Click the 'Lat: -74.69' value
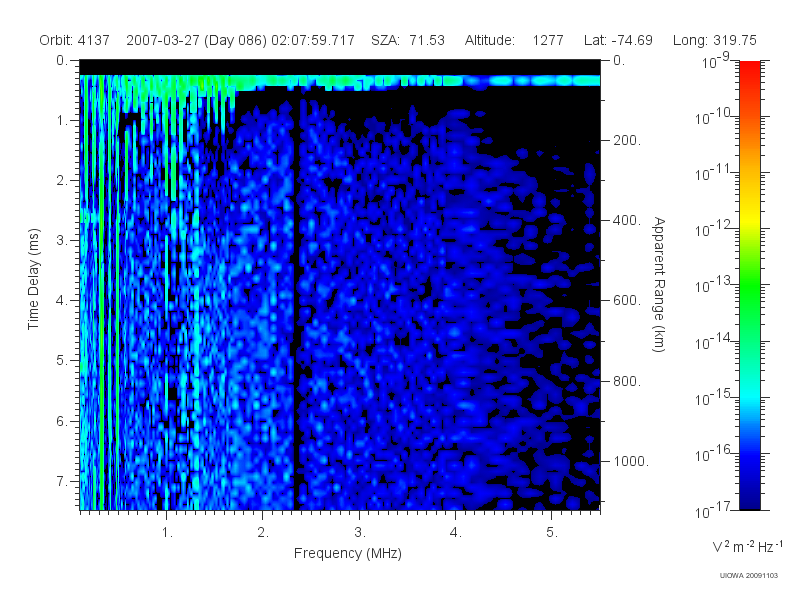Image resolution: width=800 pixels, height=600 pixels. pos(618,40)
